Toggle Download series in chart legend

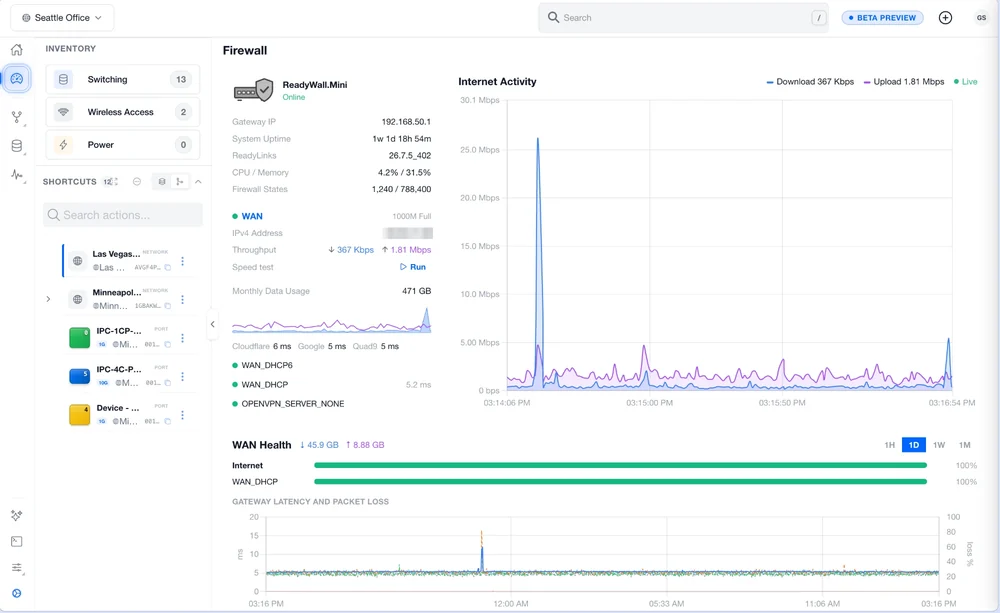pyautogui.click(x=810, y=82)
